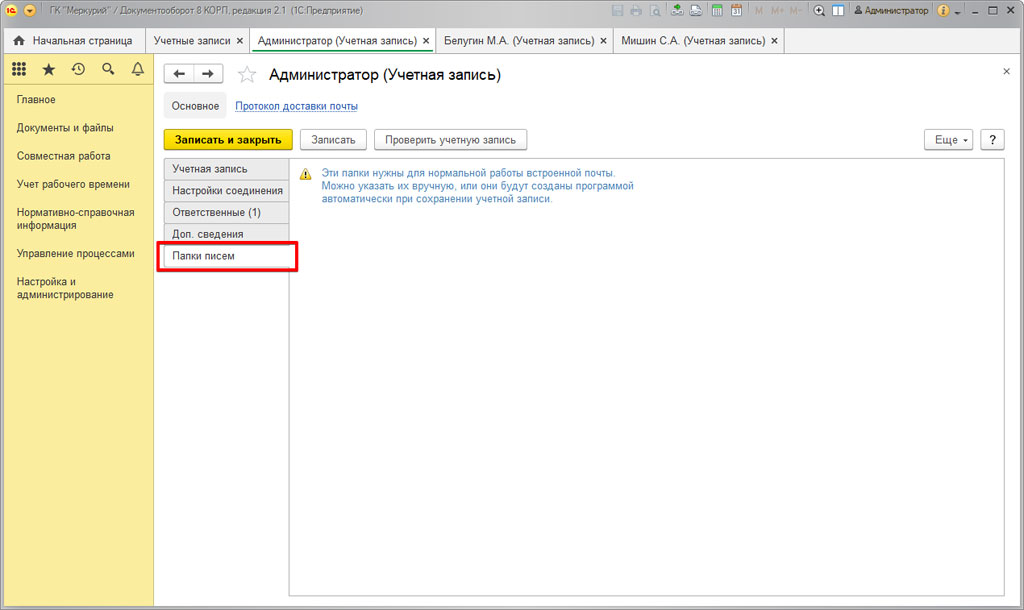Click Проверить учетную запись button

pos(450,140)
